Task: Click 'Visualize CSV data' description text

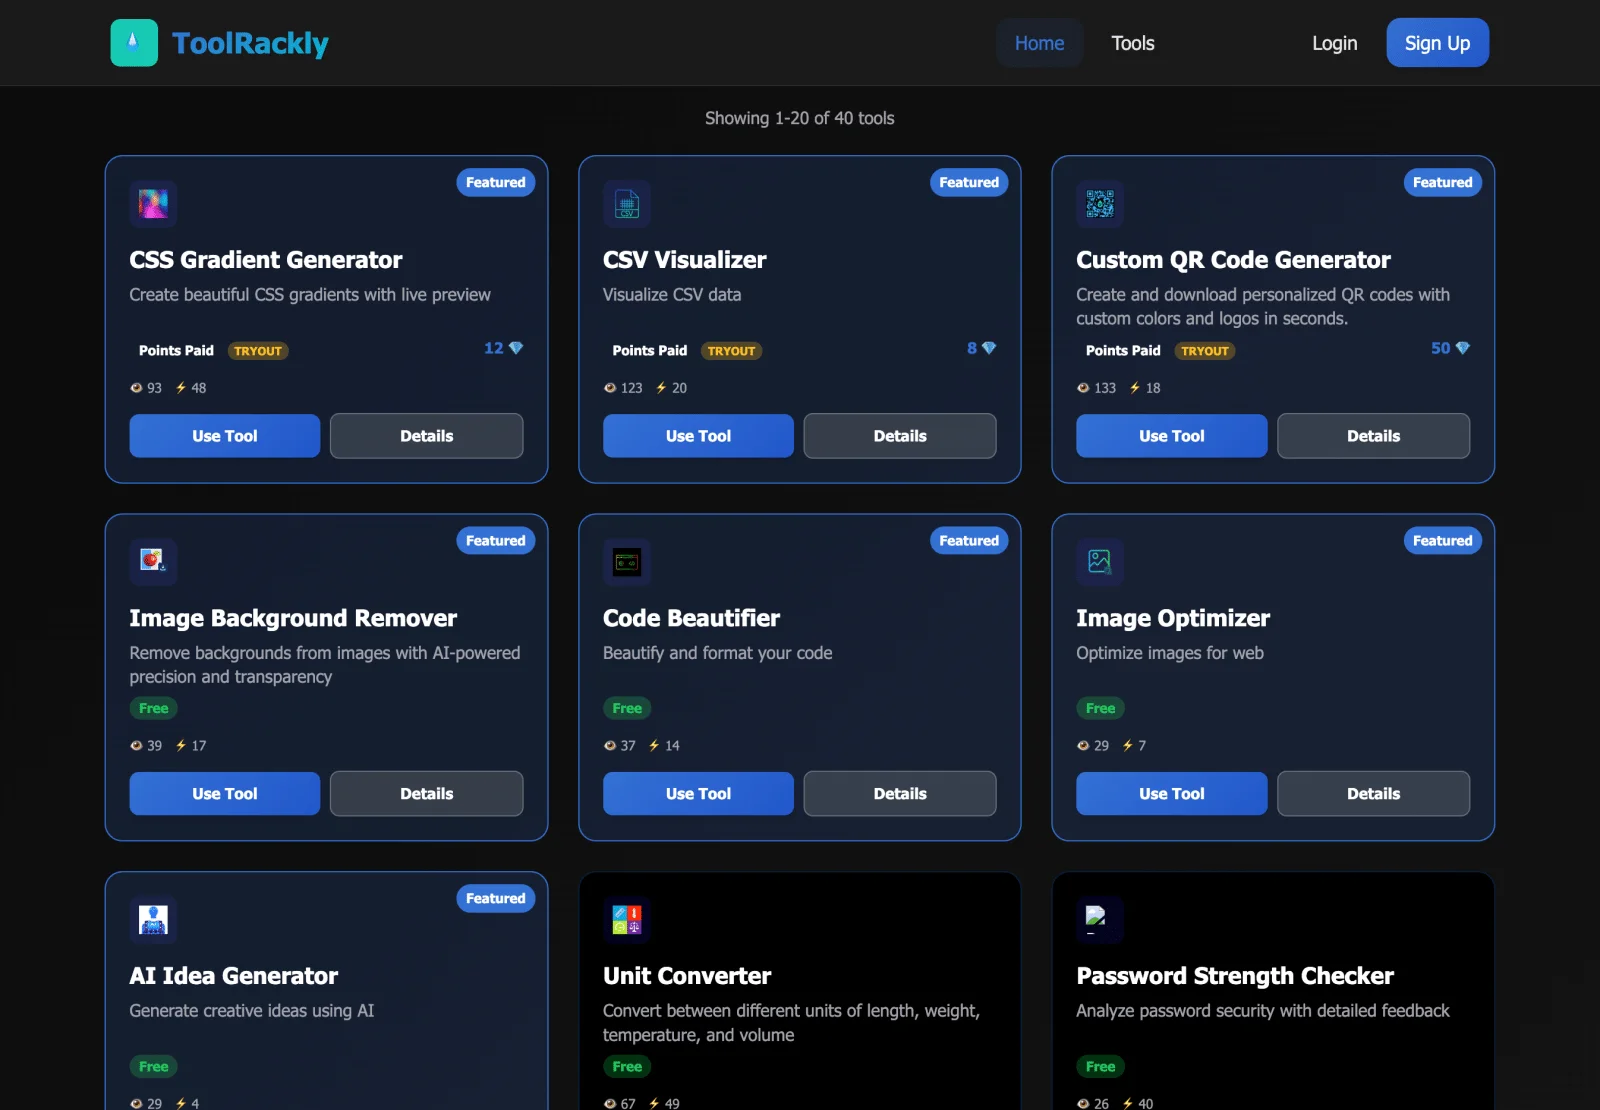Action: 672,295
